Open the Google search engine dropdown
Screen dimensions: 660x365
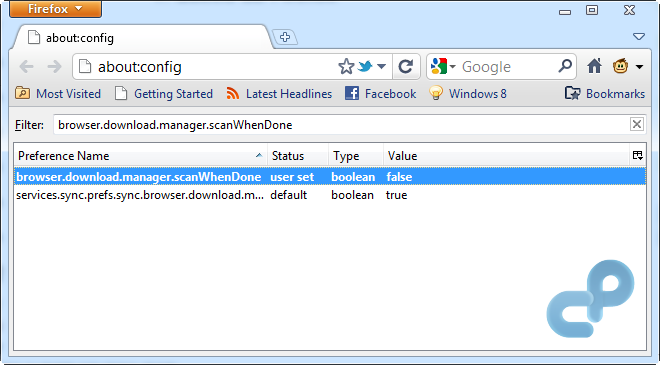pyautogui.click(x=443, y=67)
